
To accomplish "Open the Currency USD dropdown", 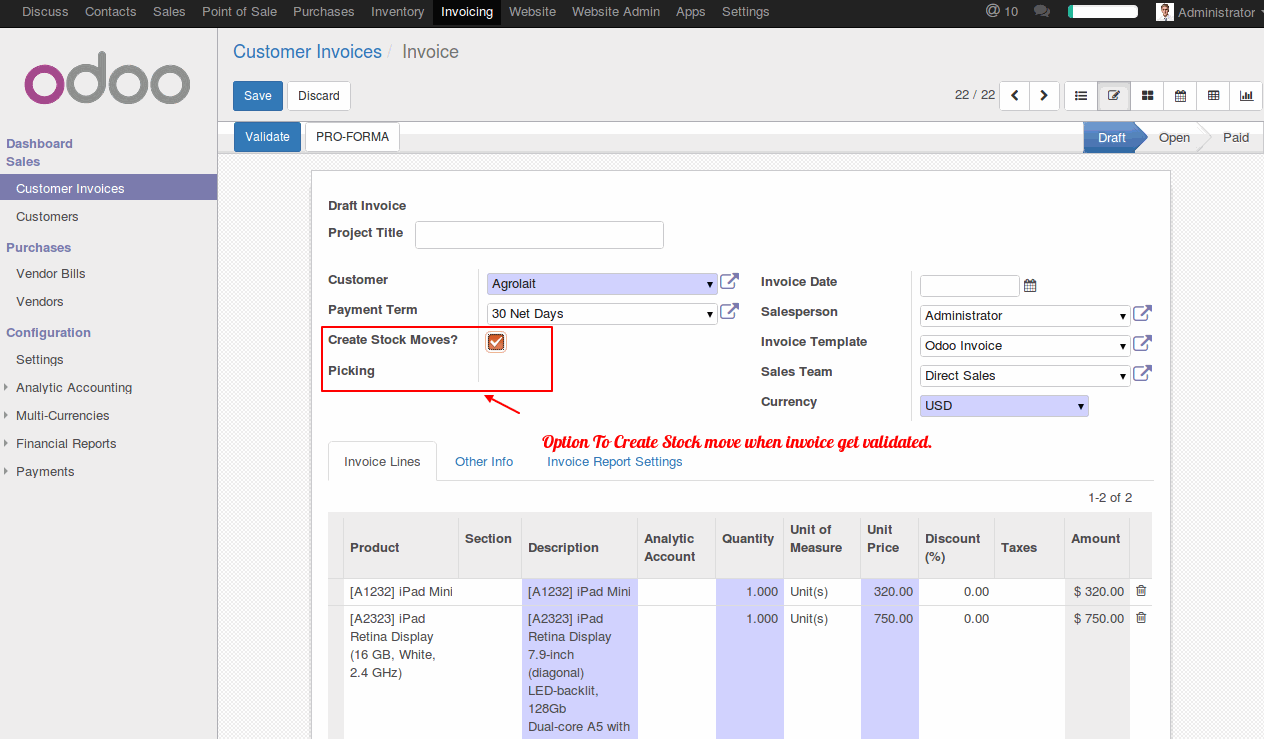I will click(1004, 406).
